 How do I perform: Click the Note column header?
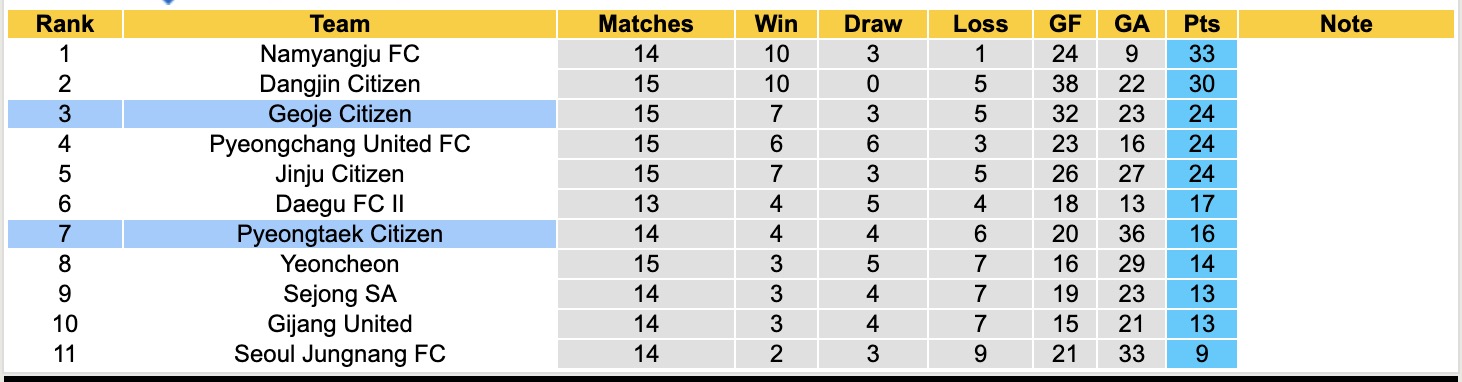click(1346, 24)
